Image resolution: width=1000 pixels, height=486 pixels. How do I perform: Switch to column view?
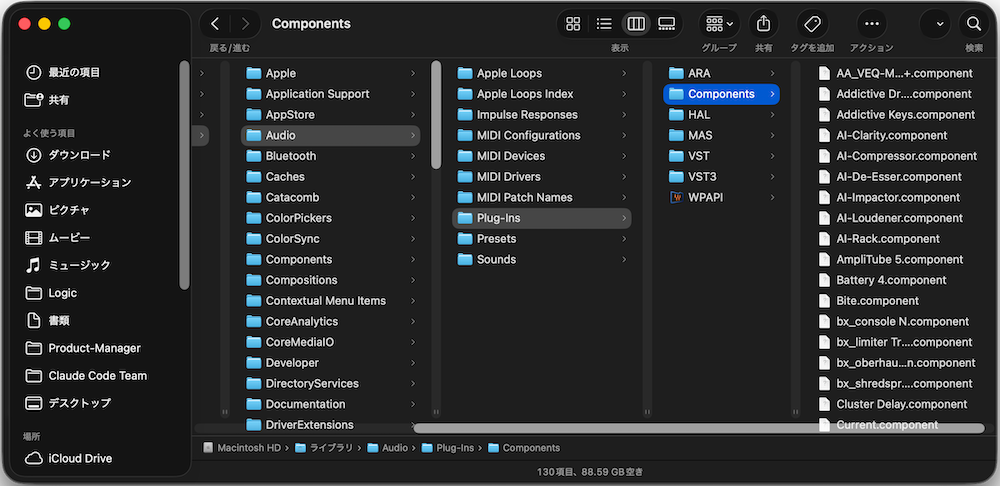click(636, 24)
